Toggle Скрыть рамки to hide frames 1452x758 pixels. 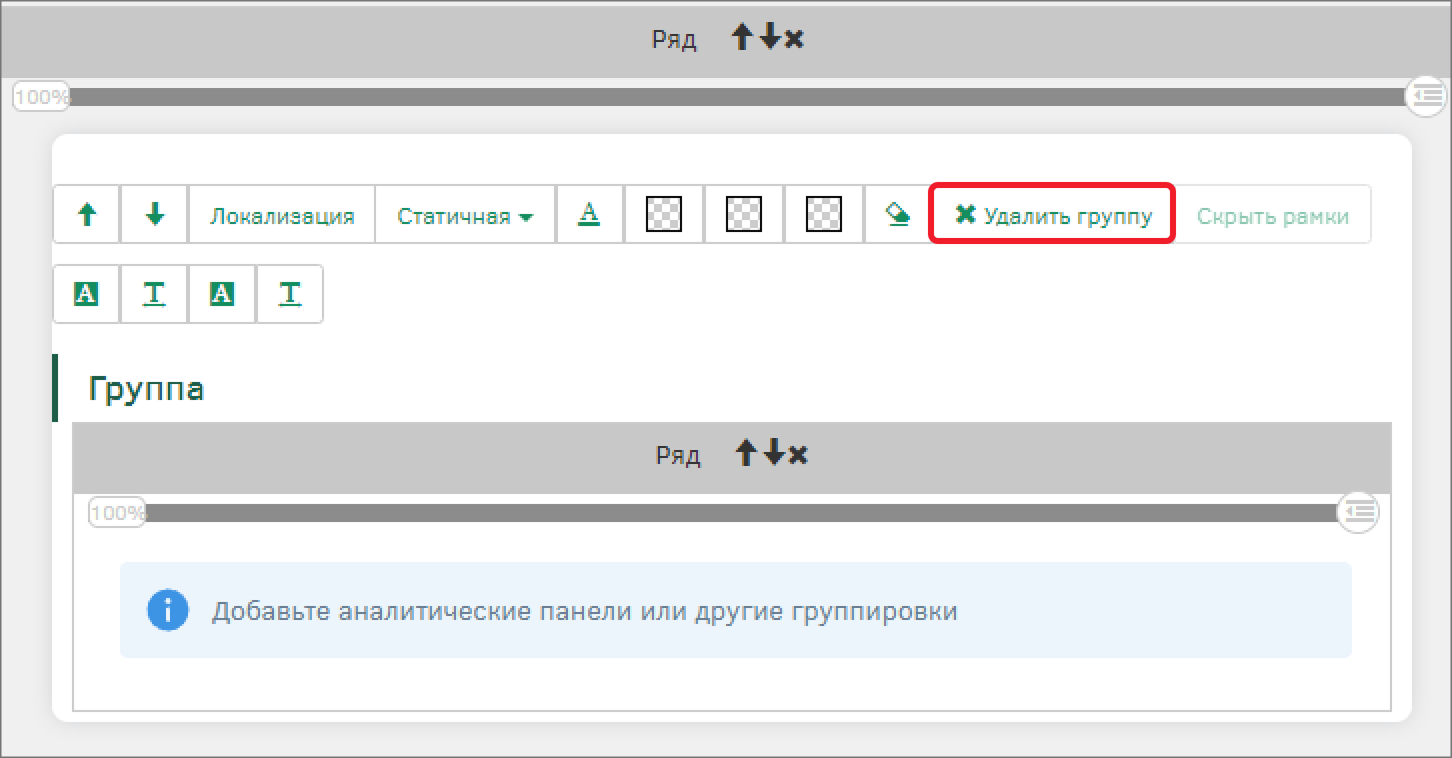tap(1272, 216)
